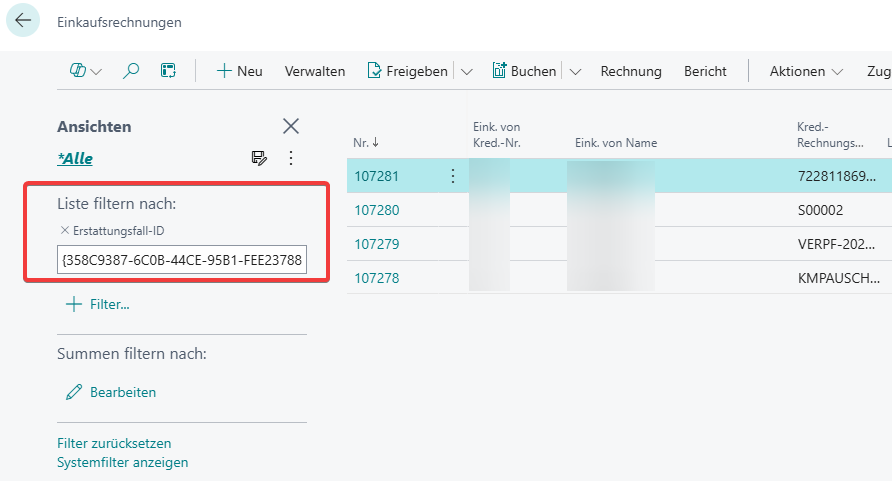Viewport: 892px width, 481px height.
Task: Open the Aktionen dropdown menu
Action: click(x=806, y=71)
